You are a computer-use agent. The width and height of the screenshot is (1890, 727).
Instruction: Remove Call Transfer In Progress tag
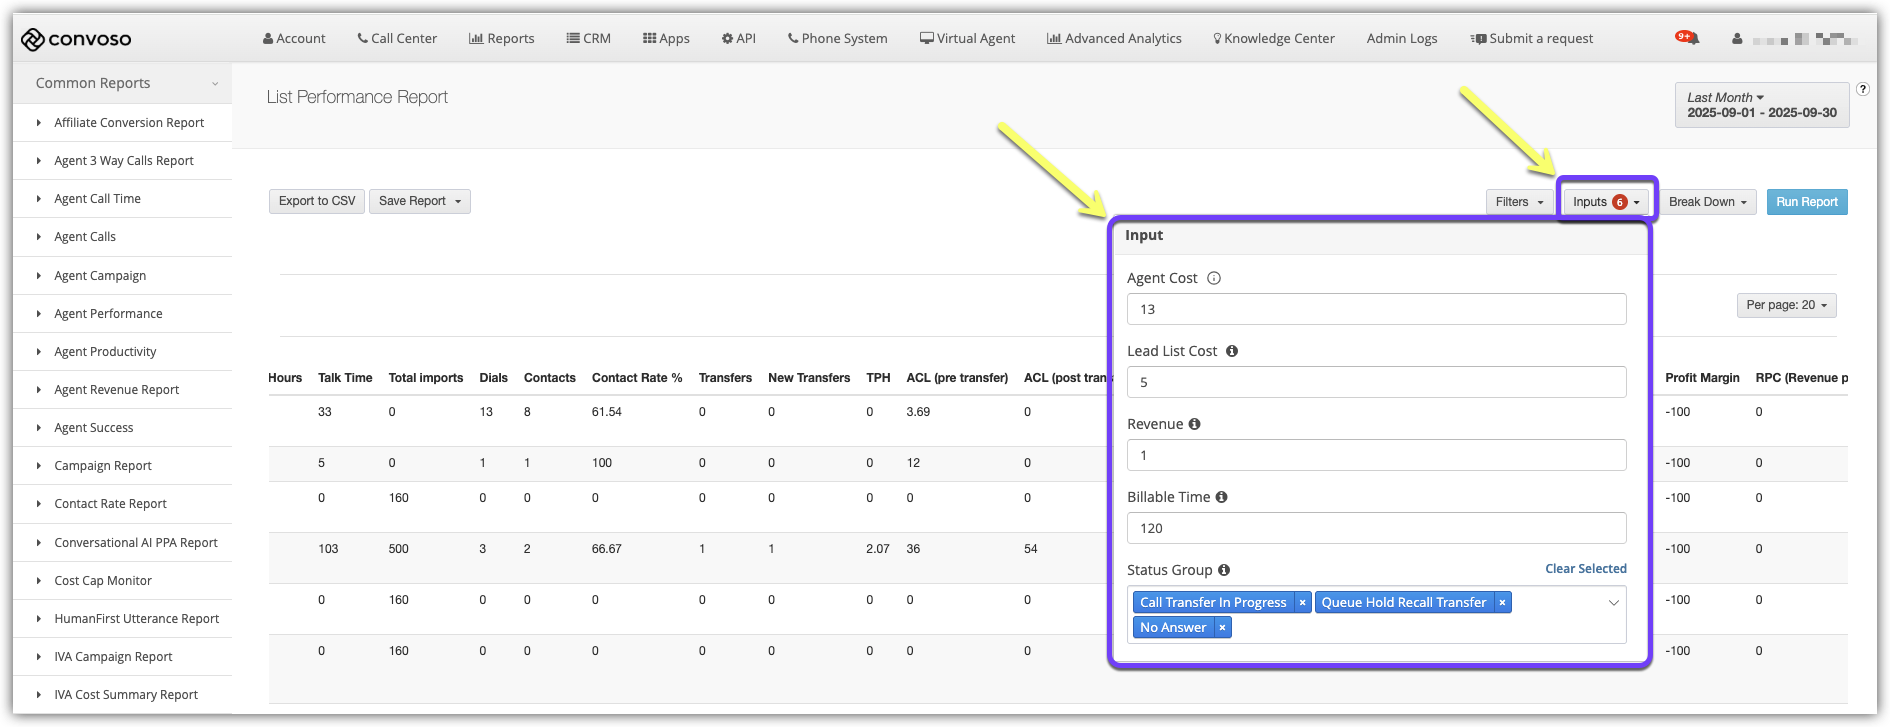(x=1302, y=603)
